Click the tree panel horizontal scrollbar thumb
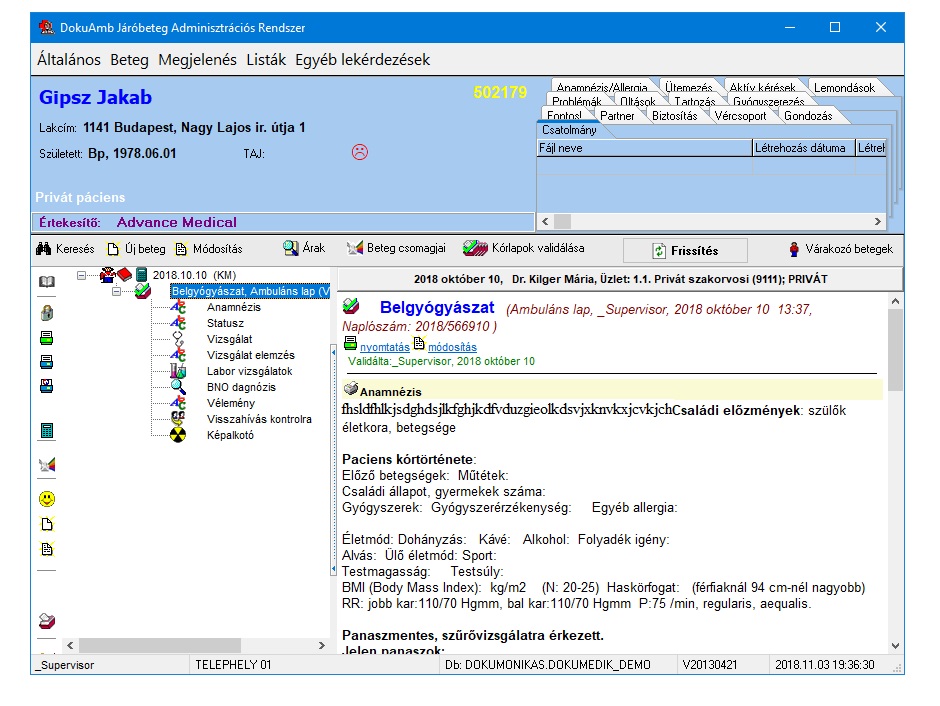 [160, 645]
